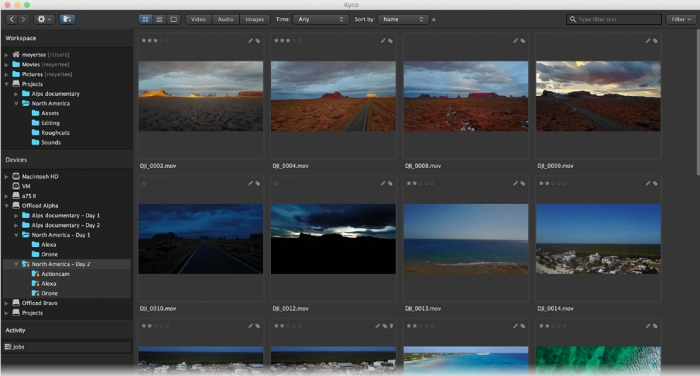
Task: Click tag icon on DJI_0004.mov card
Action: coord(390,41)
